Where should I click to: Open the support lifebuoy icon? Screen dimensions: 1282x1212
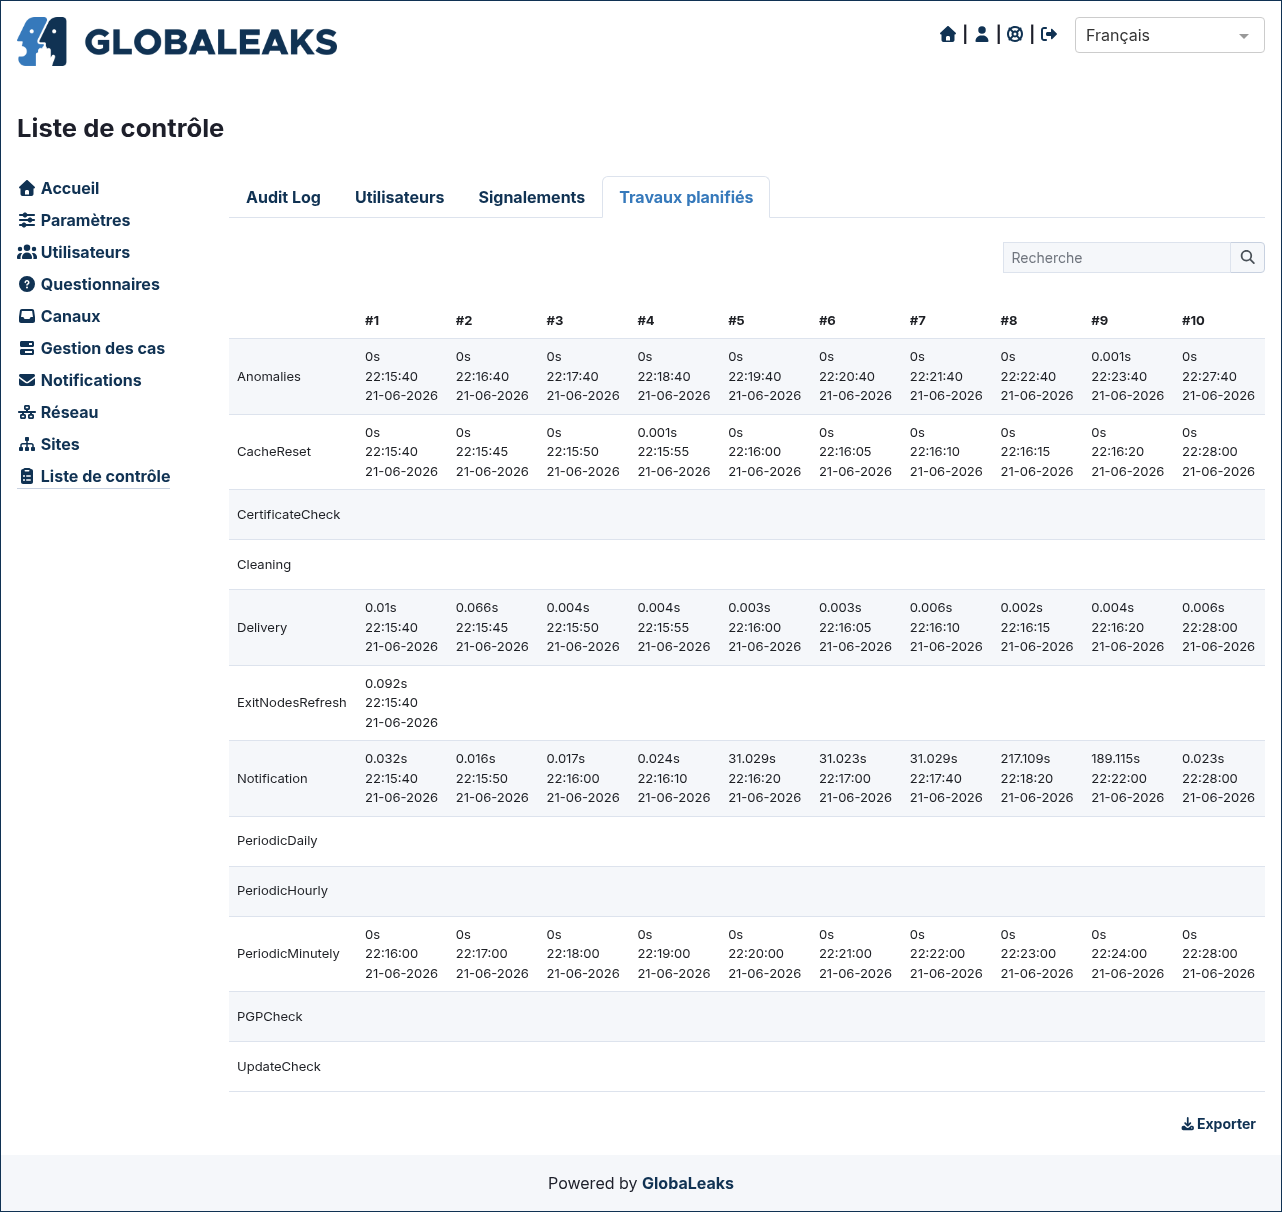(1015, 35)
